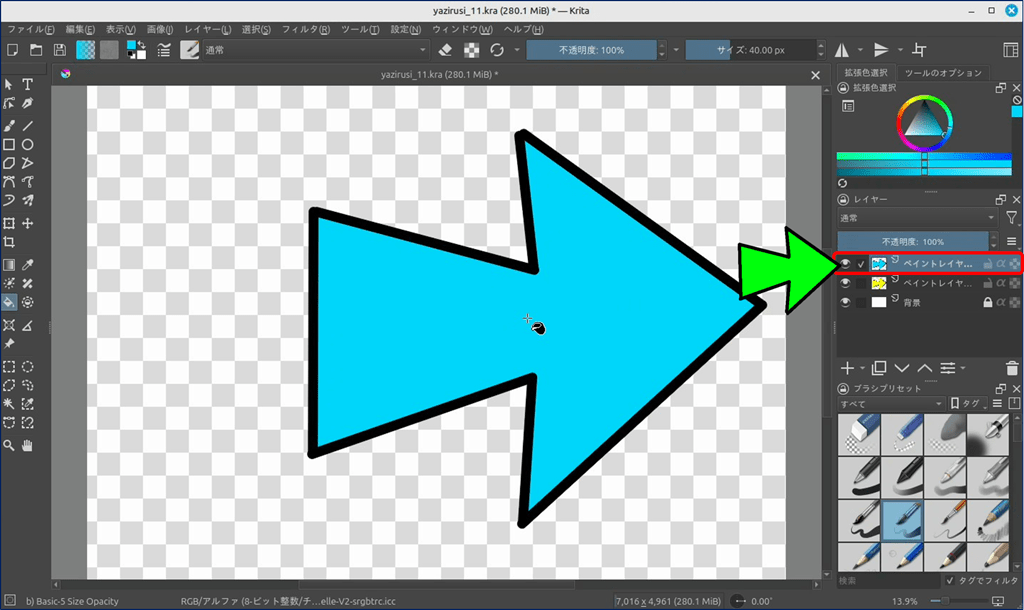Select the Ellipse shape tool
The image size is (1024, 610).
click(x=28, y=145)
